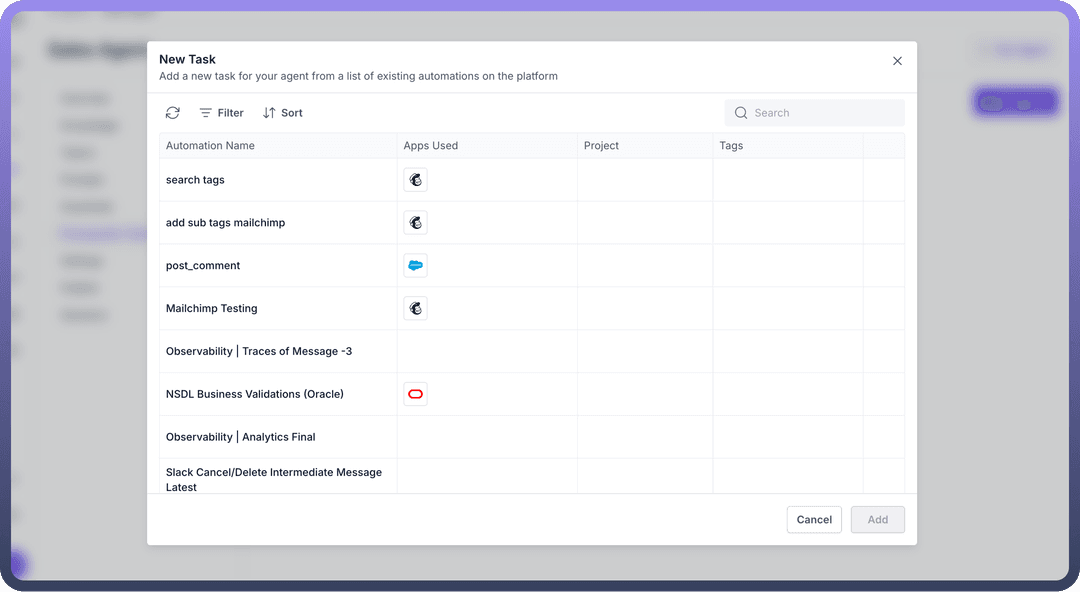
Task: Click Mailchimp icon for add sub tags mailchimp
Action: 416,223
